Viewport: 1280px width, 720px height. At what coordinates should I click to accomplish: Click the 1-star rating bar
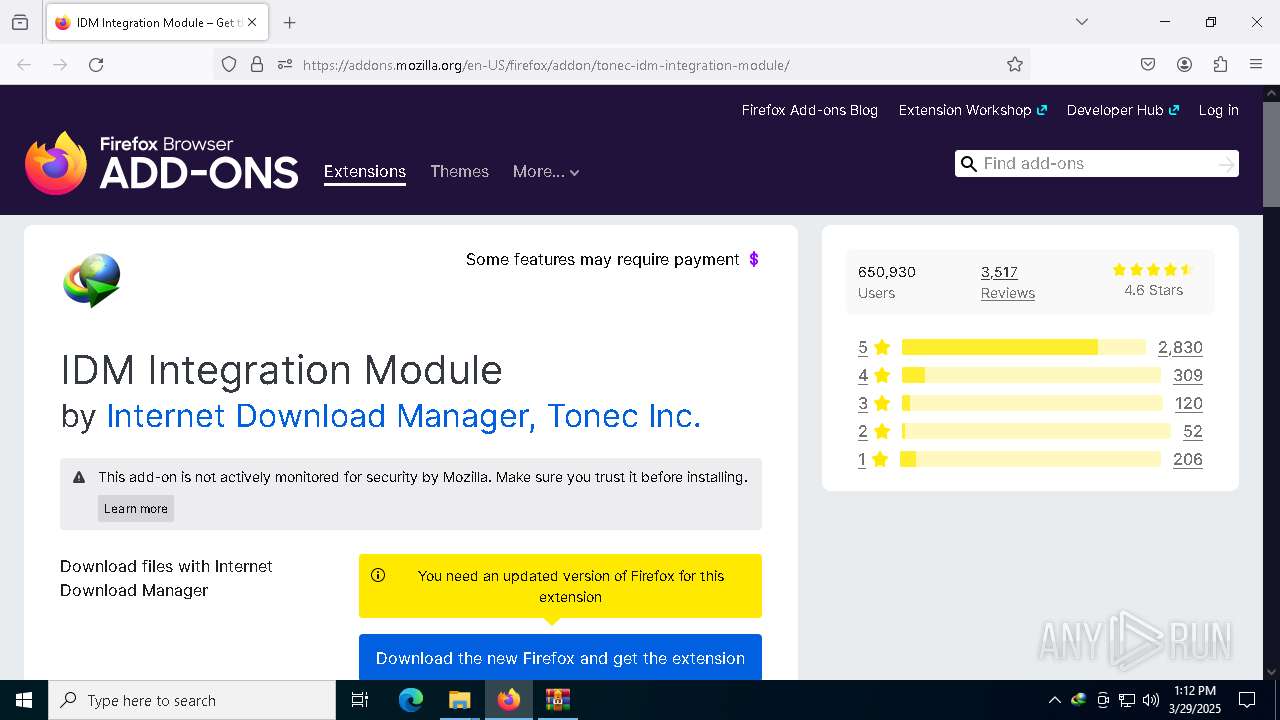coord(1031,459)
